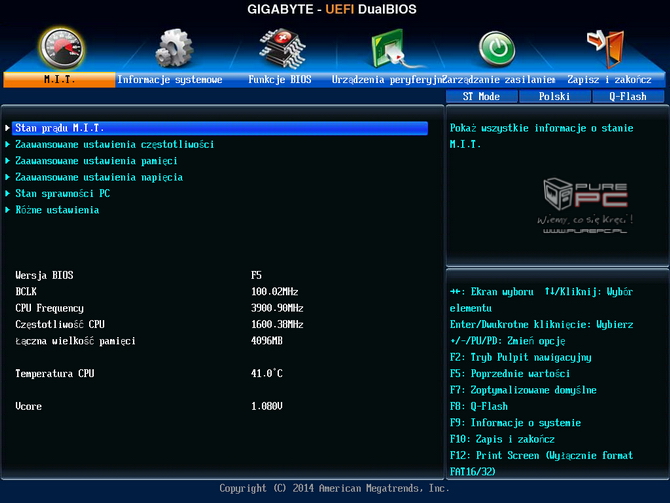
Task: Click the 41.0°C temperature value
Action: [267, 374]
